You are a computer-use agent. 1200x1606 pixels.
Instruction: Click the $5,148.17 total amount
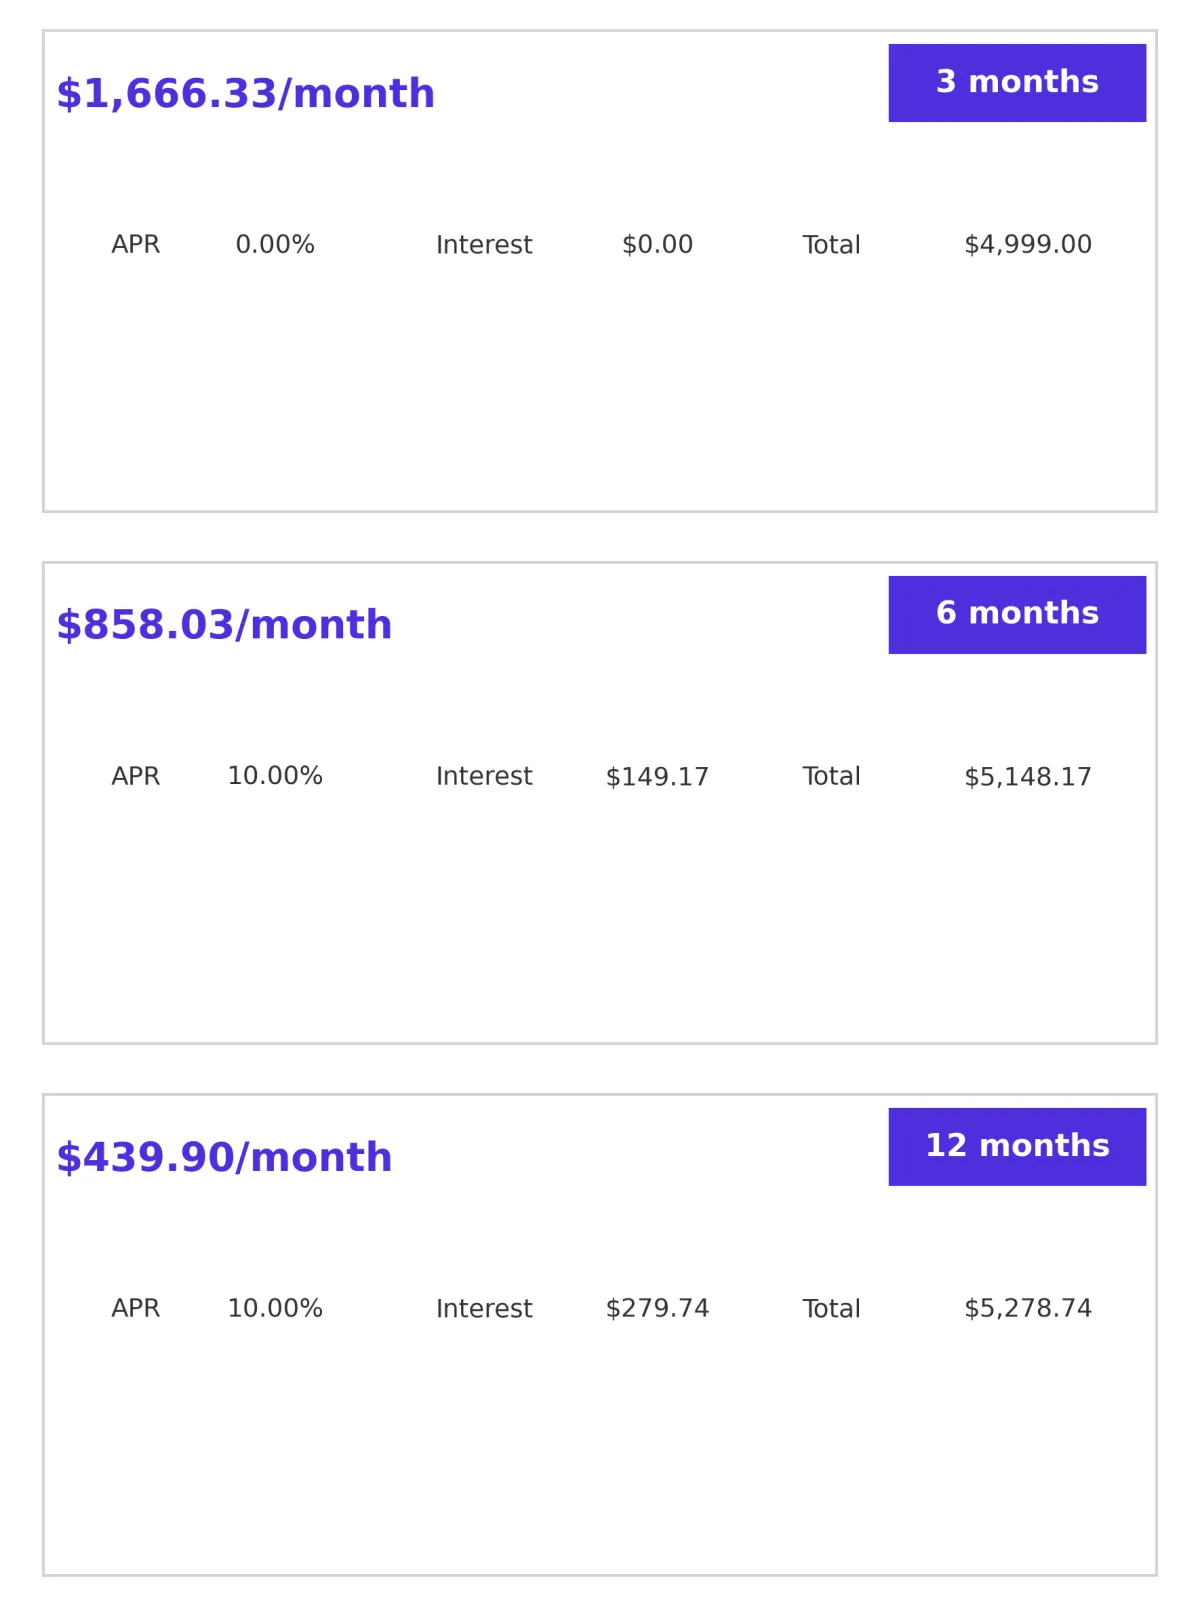(1028, 777)
